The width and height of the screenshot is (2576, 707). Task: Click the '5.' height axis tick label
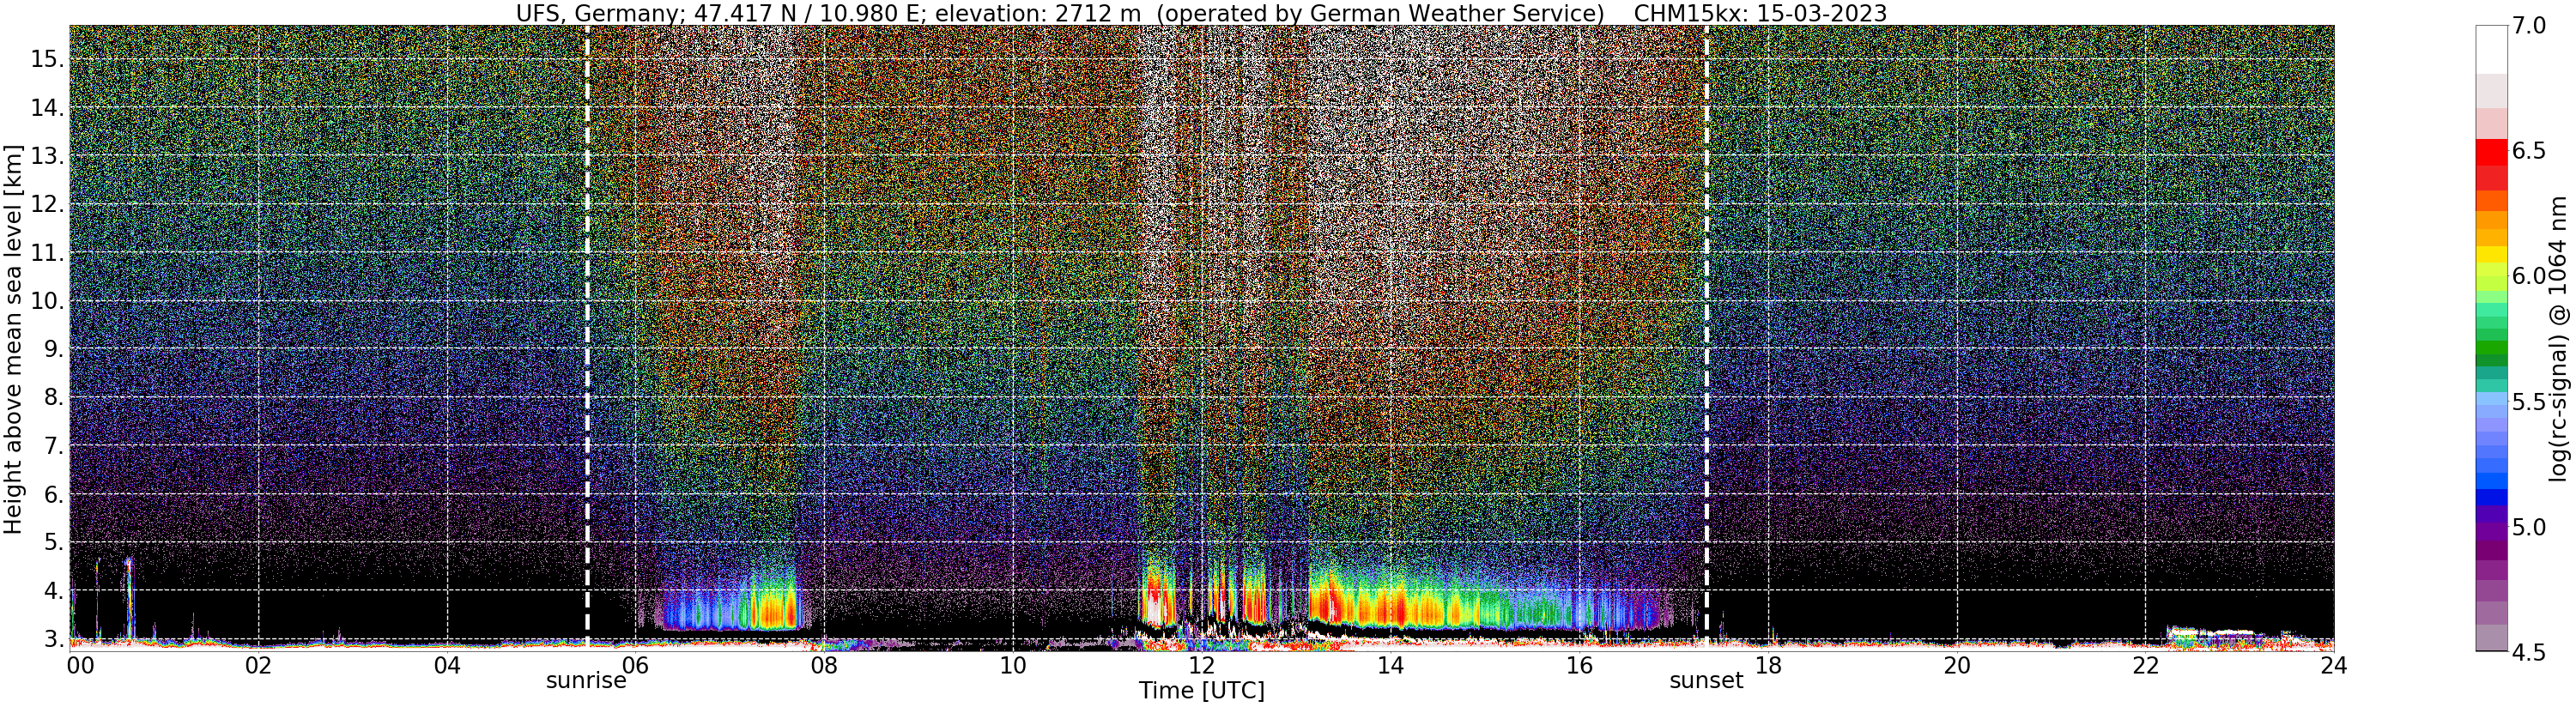(53, 542)
